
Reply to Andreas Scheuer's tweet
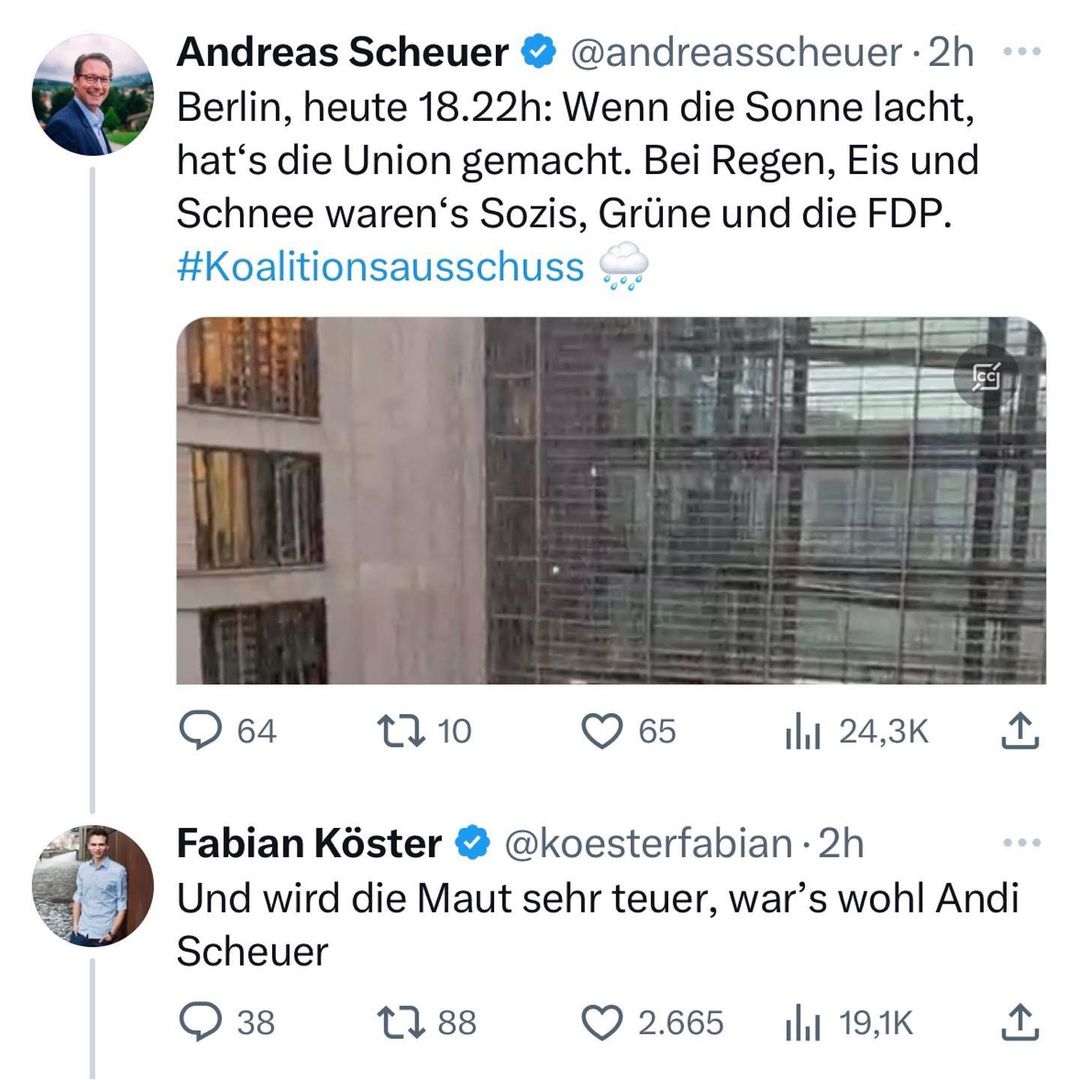[200, 732]
